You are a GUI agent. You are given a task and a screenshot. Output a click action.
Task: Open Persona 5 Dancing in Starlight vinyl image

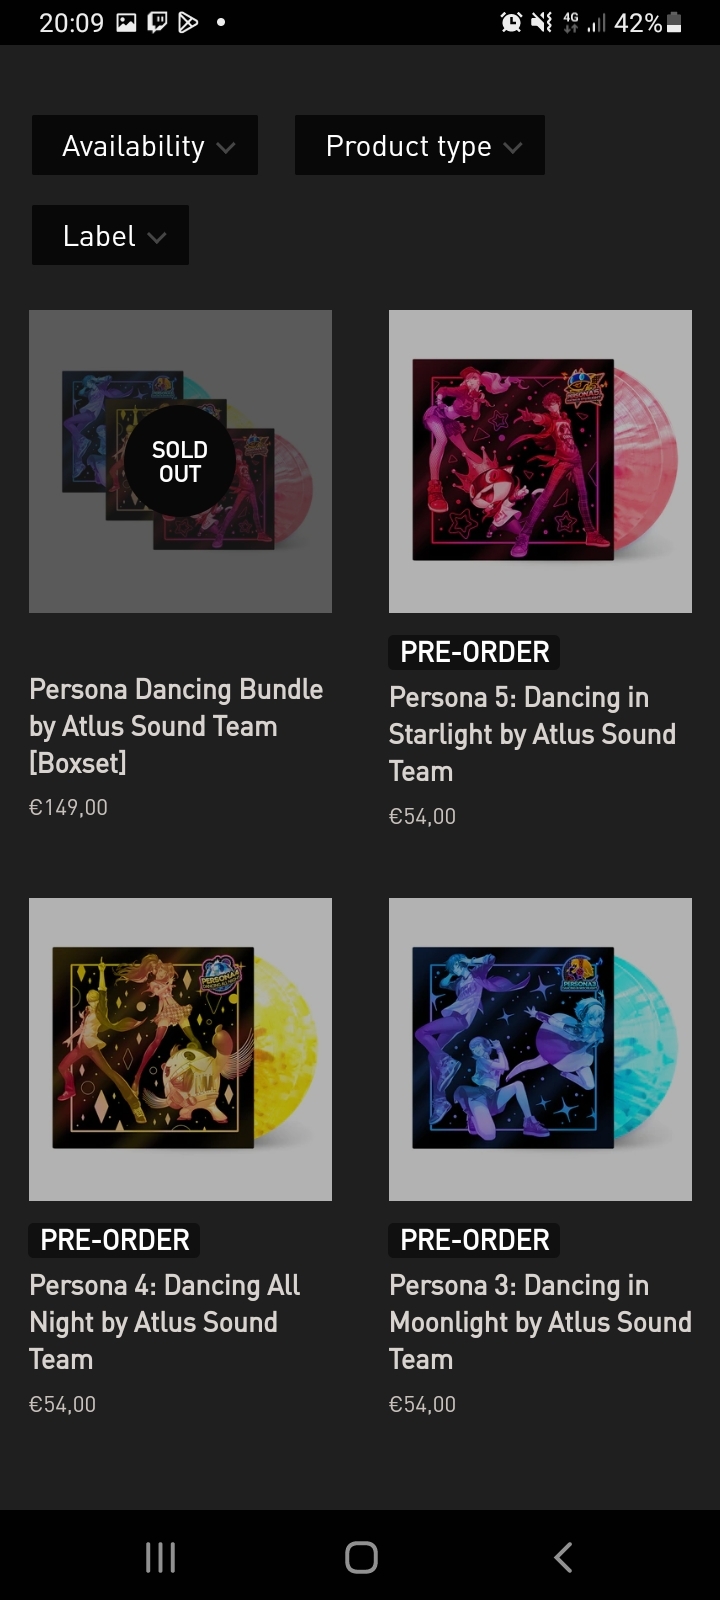click(x=540, y=461)
